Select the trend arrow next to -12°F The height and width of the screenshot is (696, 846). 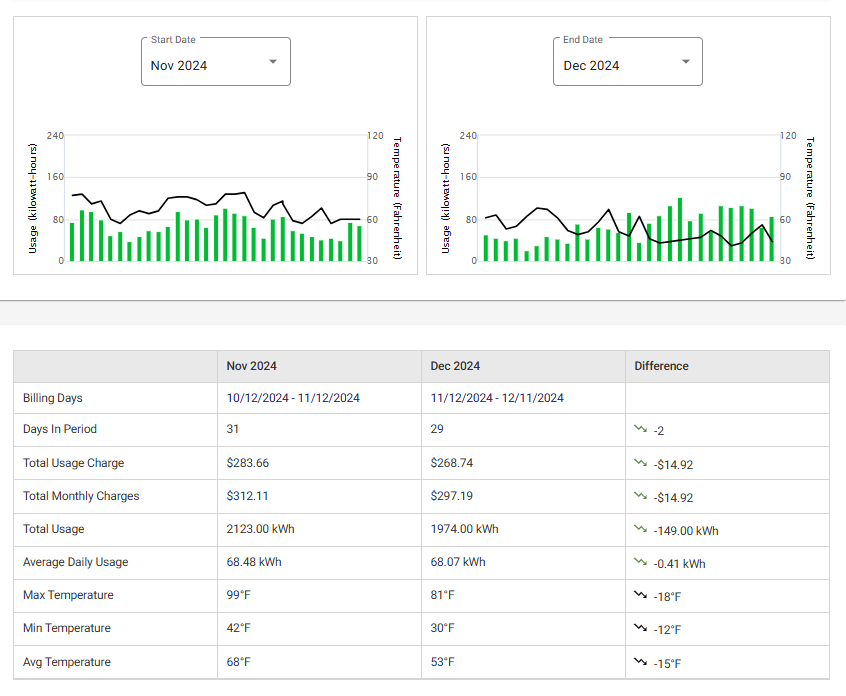(x=639, y=630)
